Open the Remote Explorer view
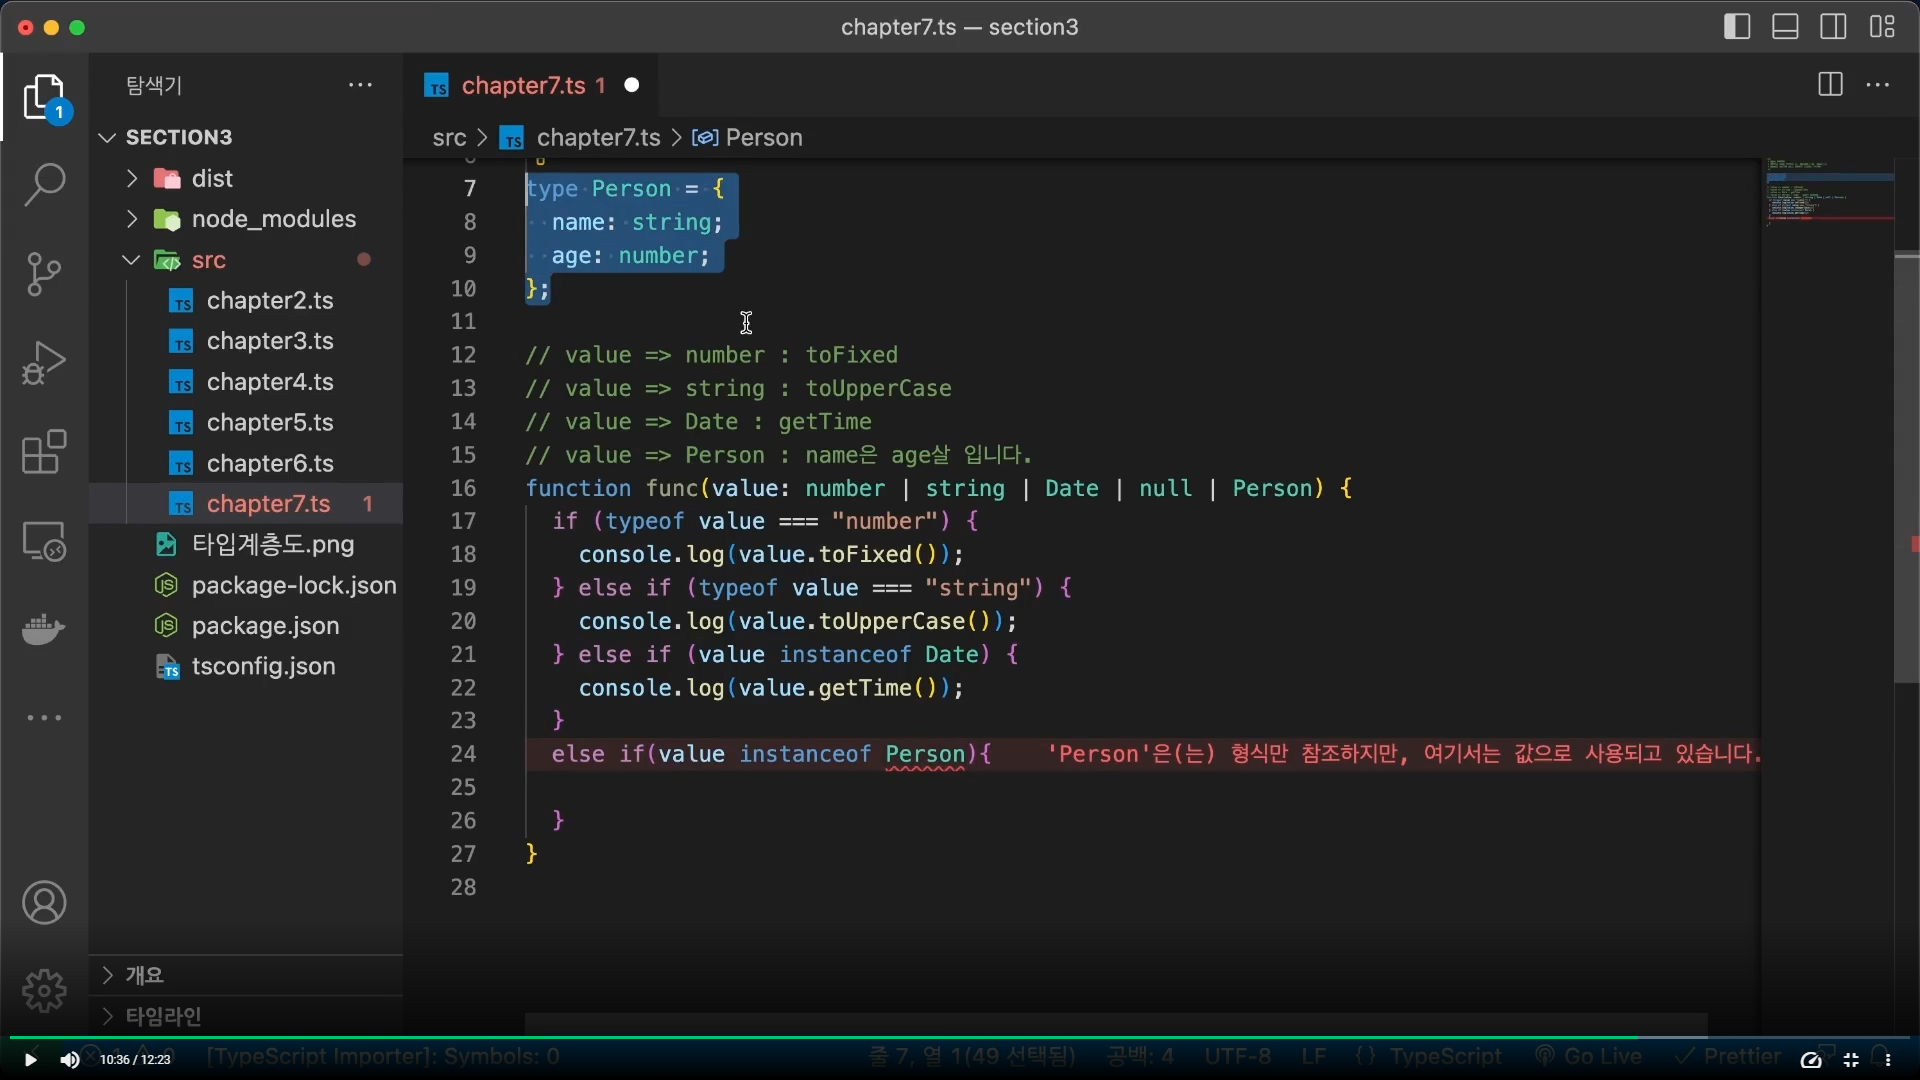The height and width of the screenshot is (1080, 1920). point(44,541)
